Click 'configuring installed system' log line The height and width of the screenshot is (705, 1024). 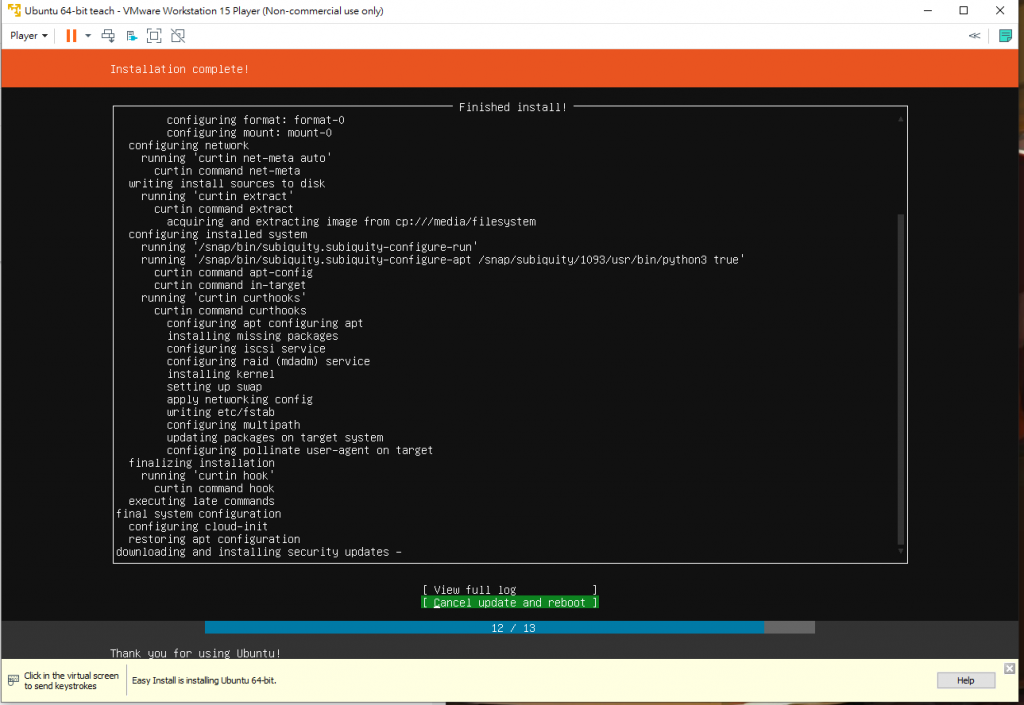pos(217,234)
